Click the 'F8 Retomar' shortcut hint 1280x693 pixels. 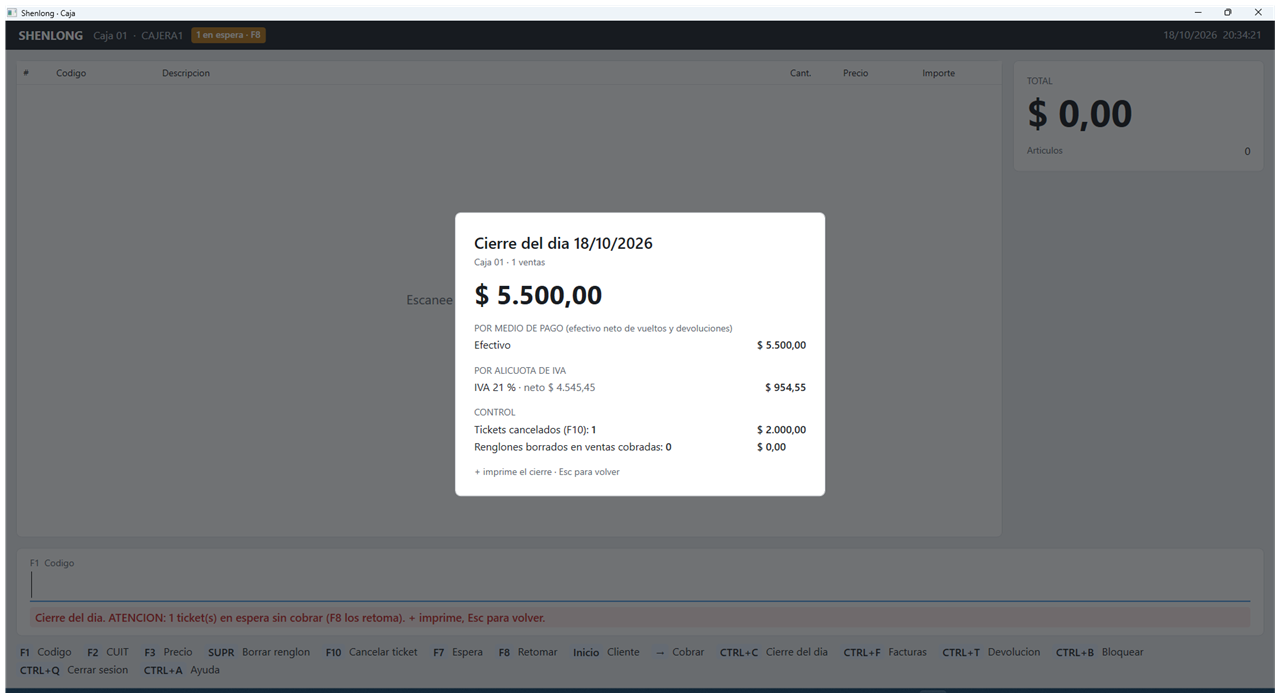click(x=528, y=652)
